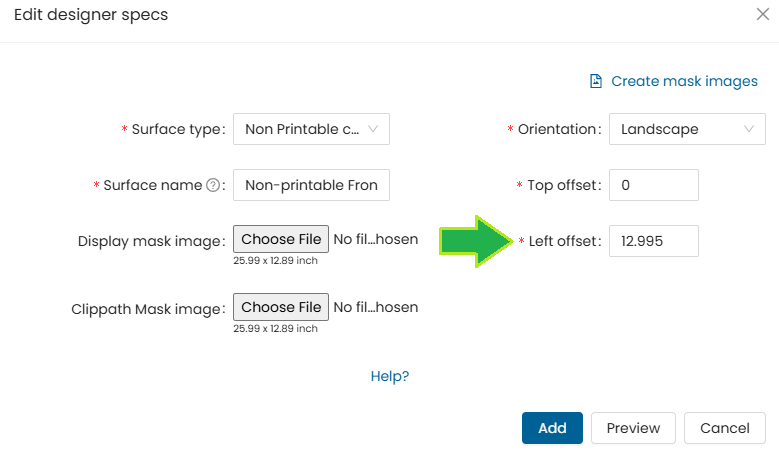The height and width of the screenshot is (457, 779).
Task: Click the Surface name help question icon
Action: pyautogui.click(x=212, y=185)
